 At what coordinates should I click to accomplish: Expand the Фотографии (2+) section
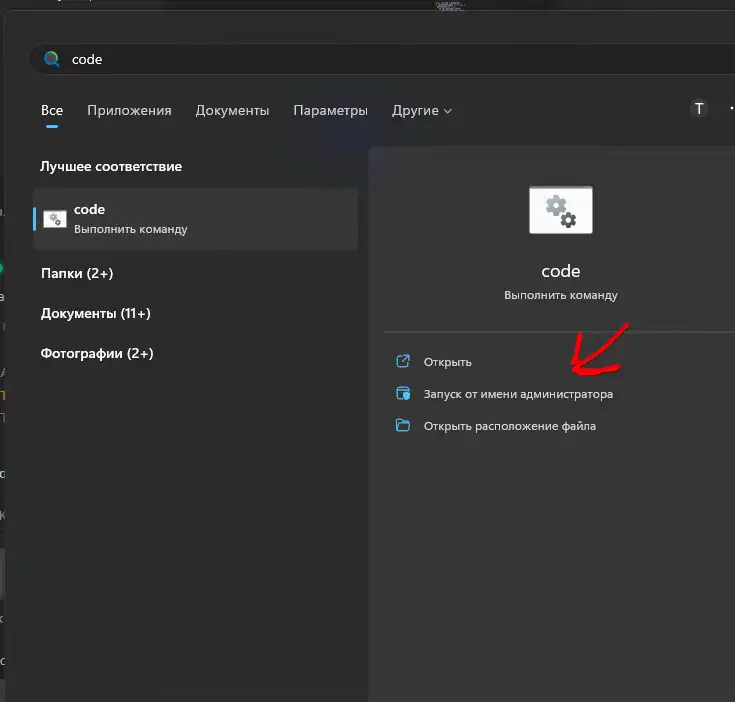(x=97, y=353)
